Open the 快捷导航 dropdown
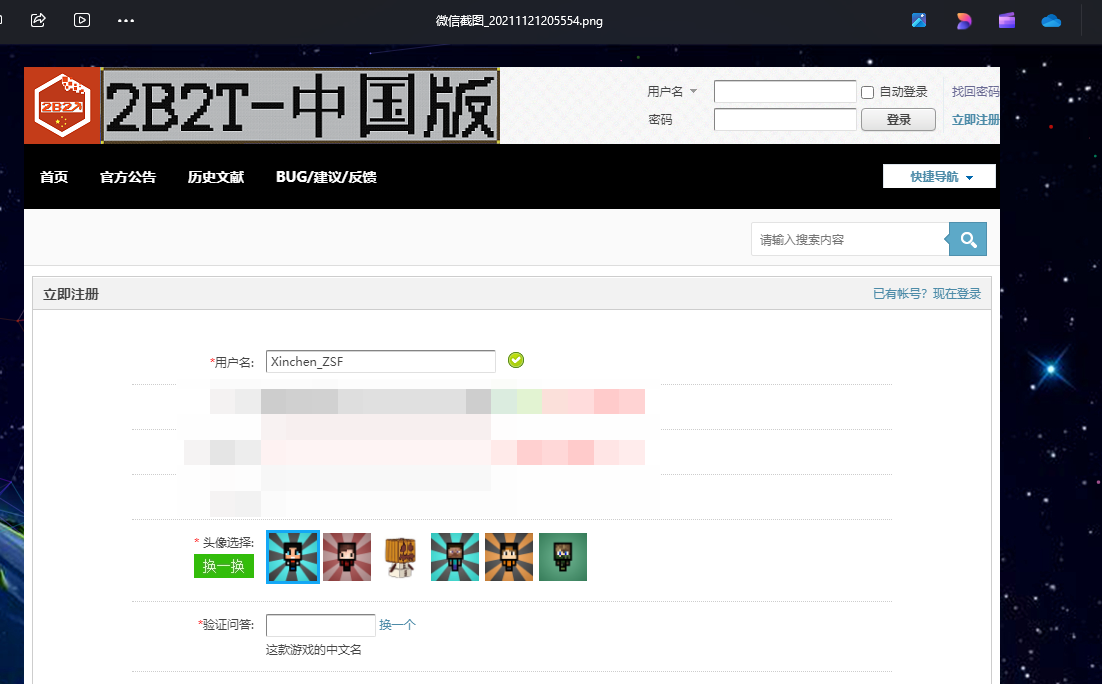Viewport: 1102px width, 684px height. click(x=939, y=176)
